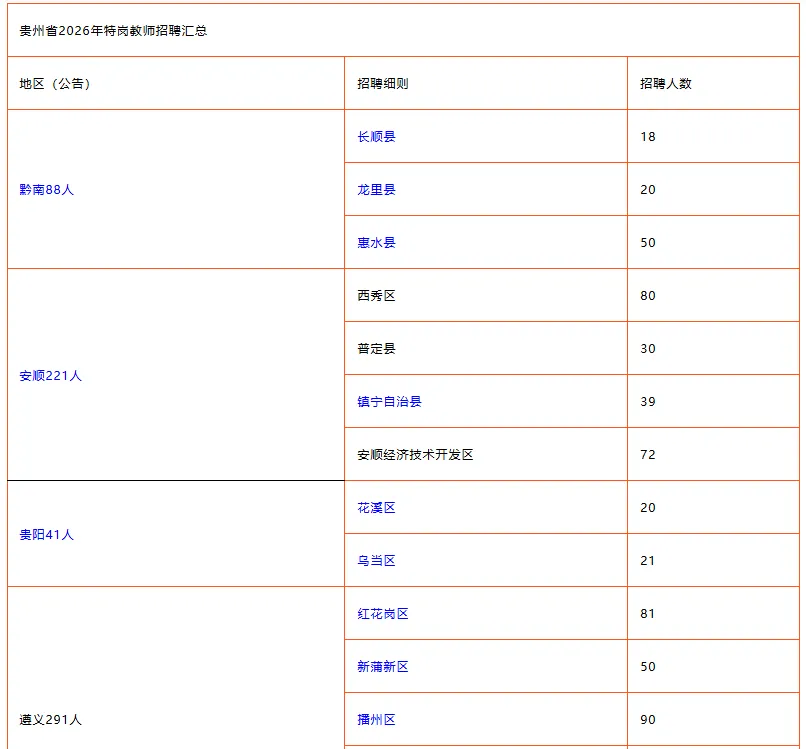Open the 播州区 recruitment details link
This screenshot has height=749, width=806.
(x=376, y=720)
